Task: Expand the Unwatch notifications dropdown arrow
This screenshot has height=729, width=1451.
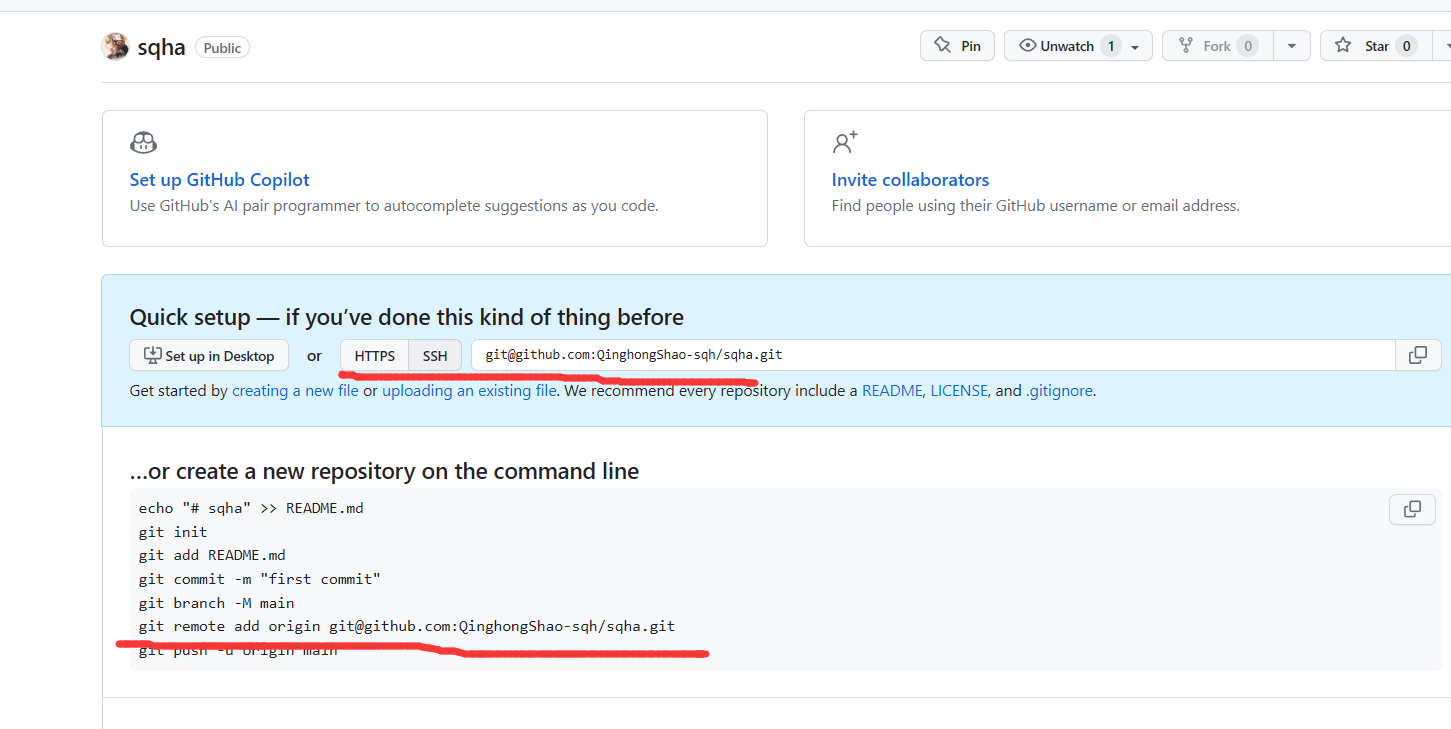Action: pos(1135,47)
